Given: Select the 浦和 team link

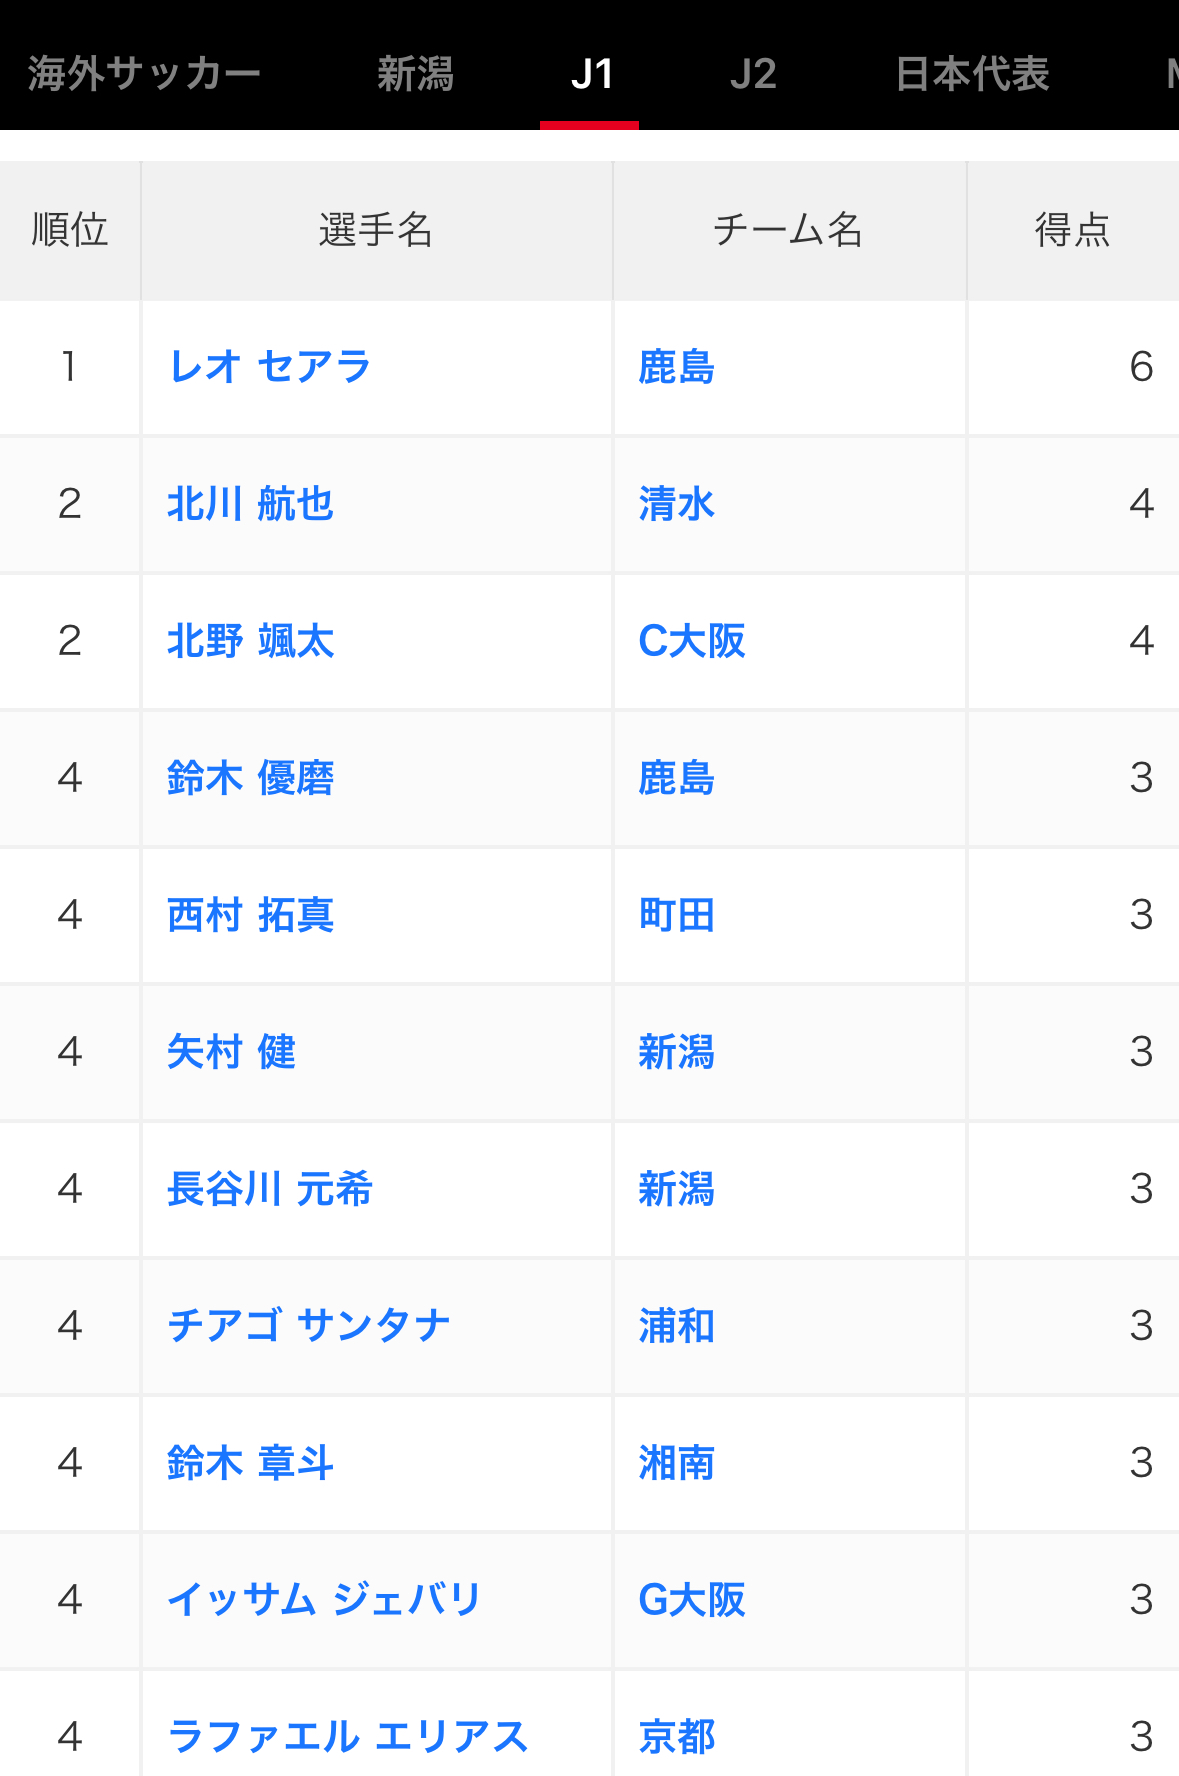Looking at the screenshot, I should point(677,1326).
